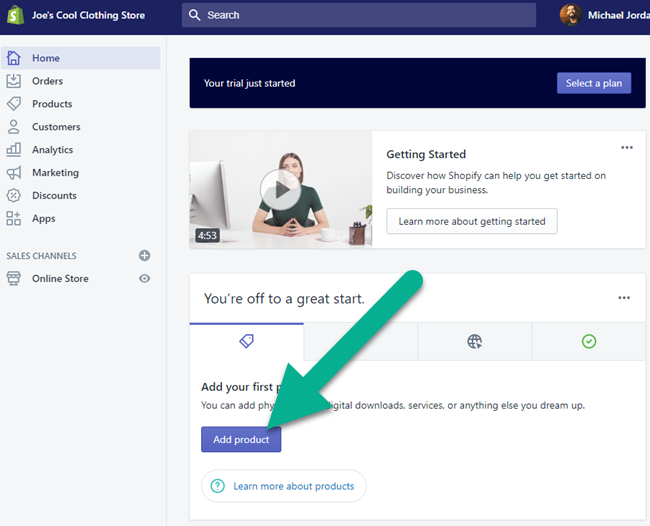Open Orders from the sidebar
The image size is (650, 526).
tap(46, 81)
